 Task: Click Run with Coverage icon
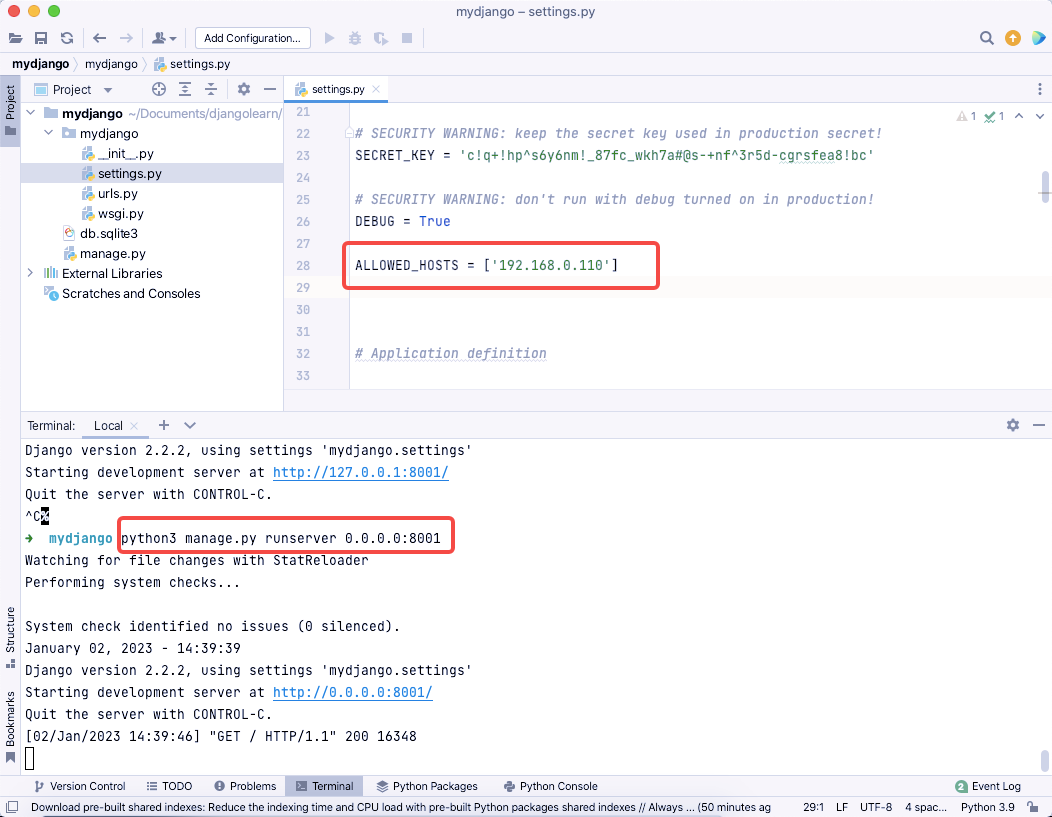380,38
